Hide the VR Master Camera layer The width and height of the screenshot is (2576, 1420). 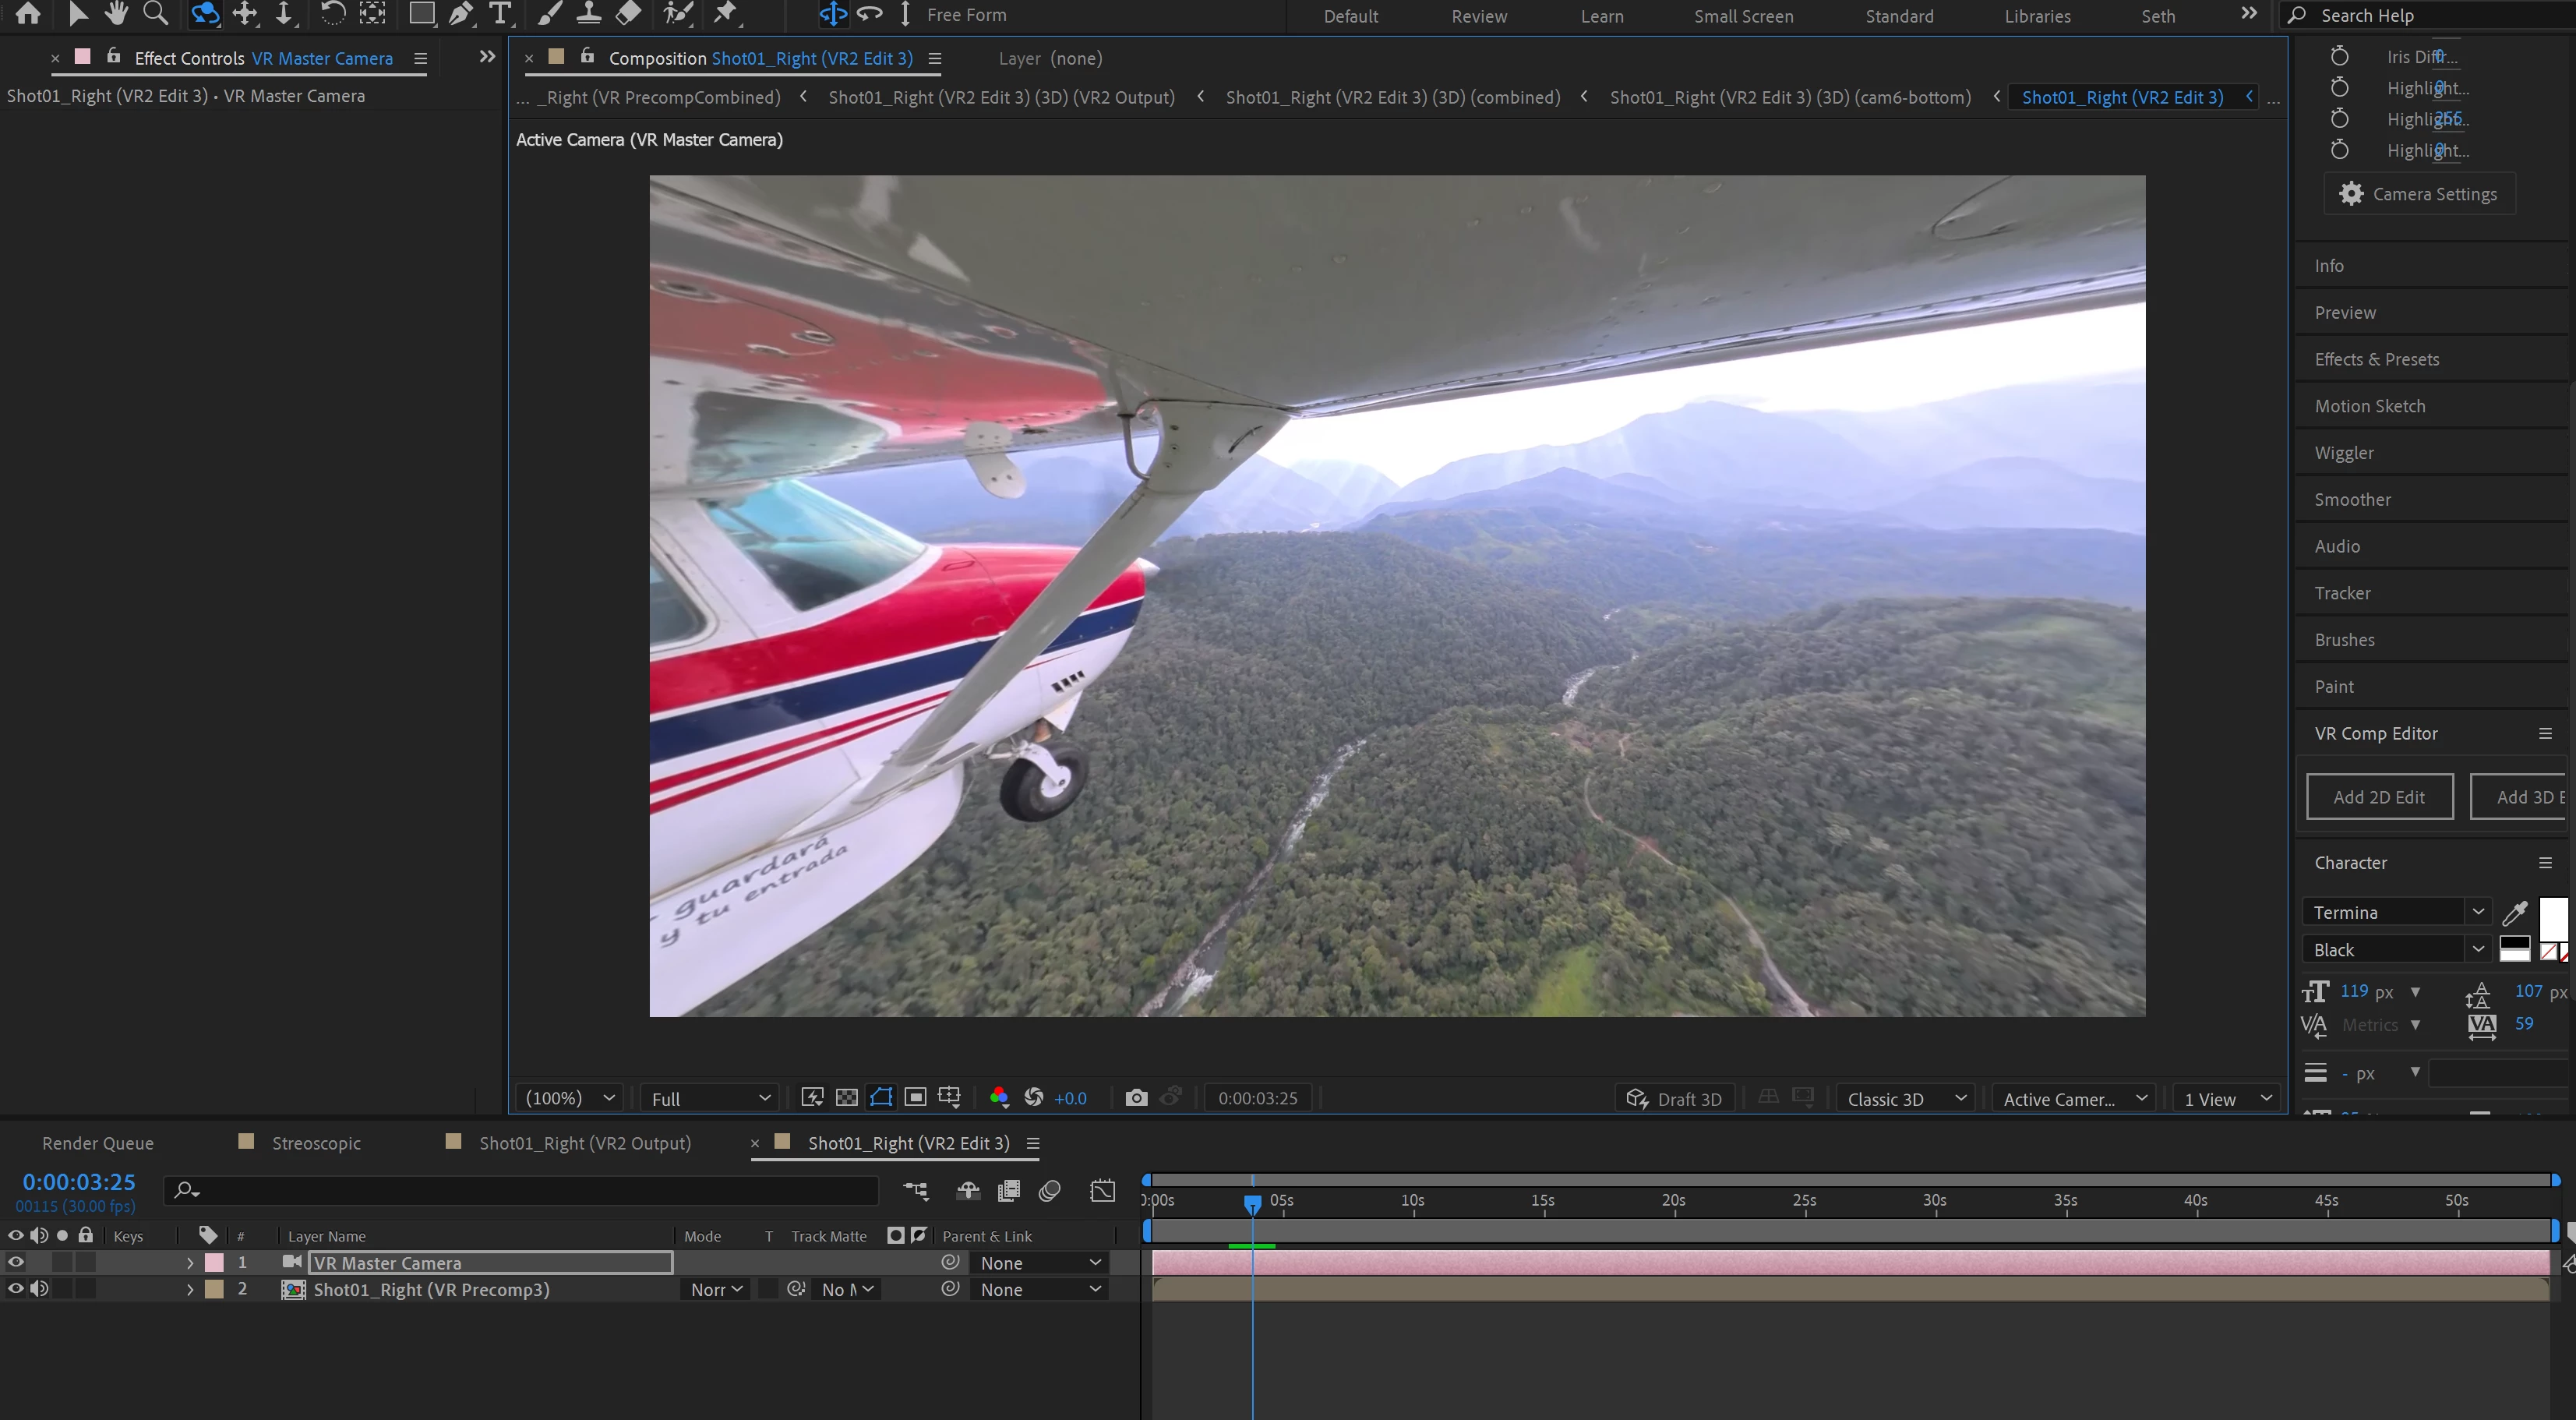pyautogui.click(x=16, y=1262)
